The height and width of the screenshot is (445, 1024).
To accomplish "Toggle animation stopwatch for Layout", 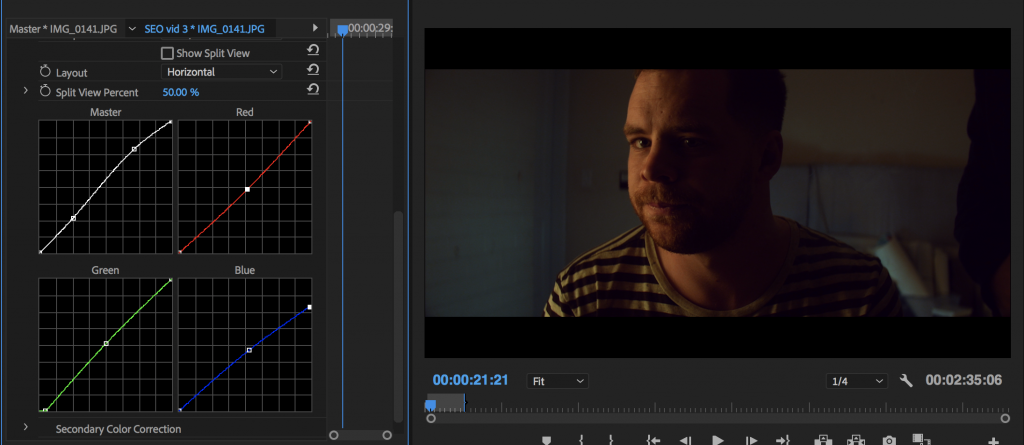I will coord(45,72).
